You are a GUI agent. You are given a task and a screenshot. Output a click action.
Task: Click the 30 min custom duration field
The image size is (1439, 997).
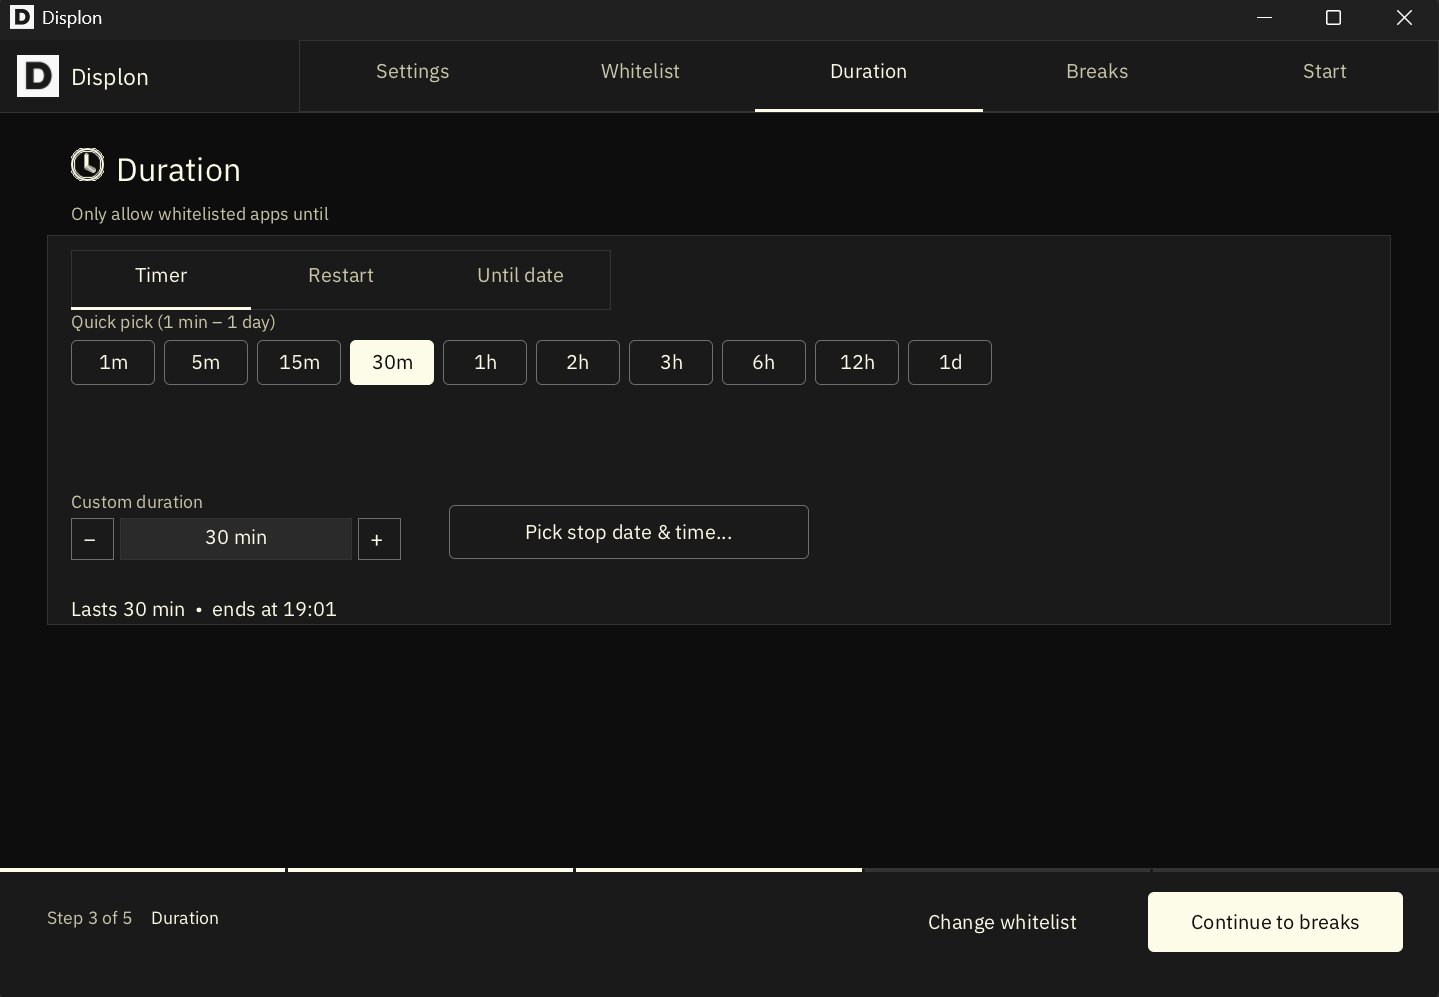click(236, 538)
